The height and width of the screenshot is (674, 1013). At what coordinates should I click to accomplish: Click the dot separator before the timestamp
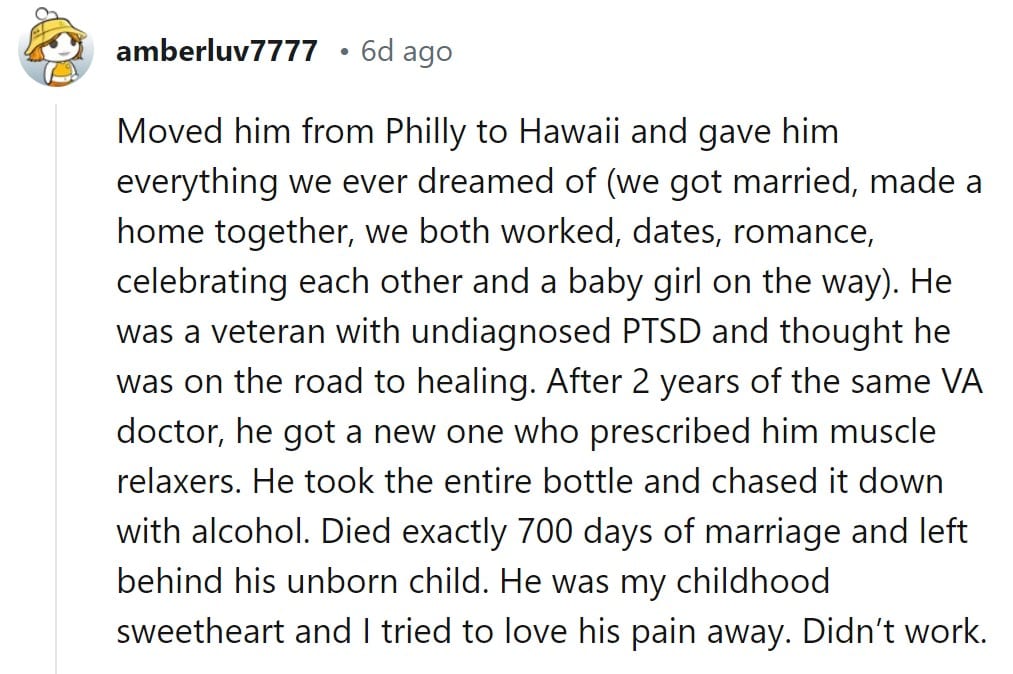(x=343, y=52)
